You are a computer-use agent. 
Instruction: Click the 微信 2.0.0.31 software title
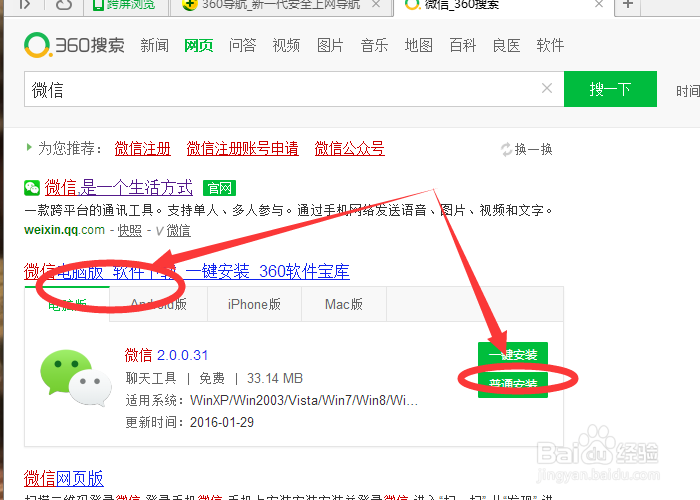pos(166,355)
